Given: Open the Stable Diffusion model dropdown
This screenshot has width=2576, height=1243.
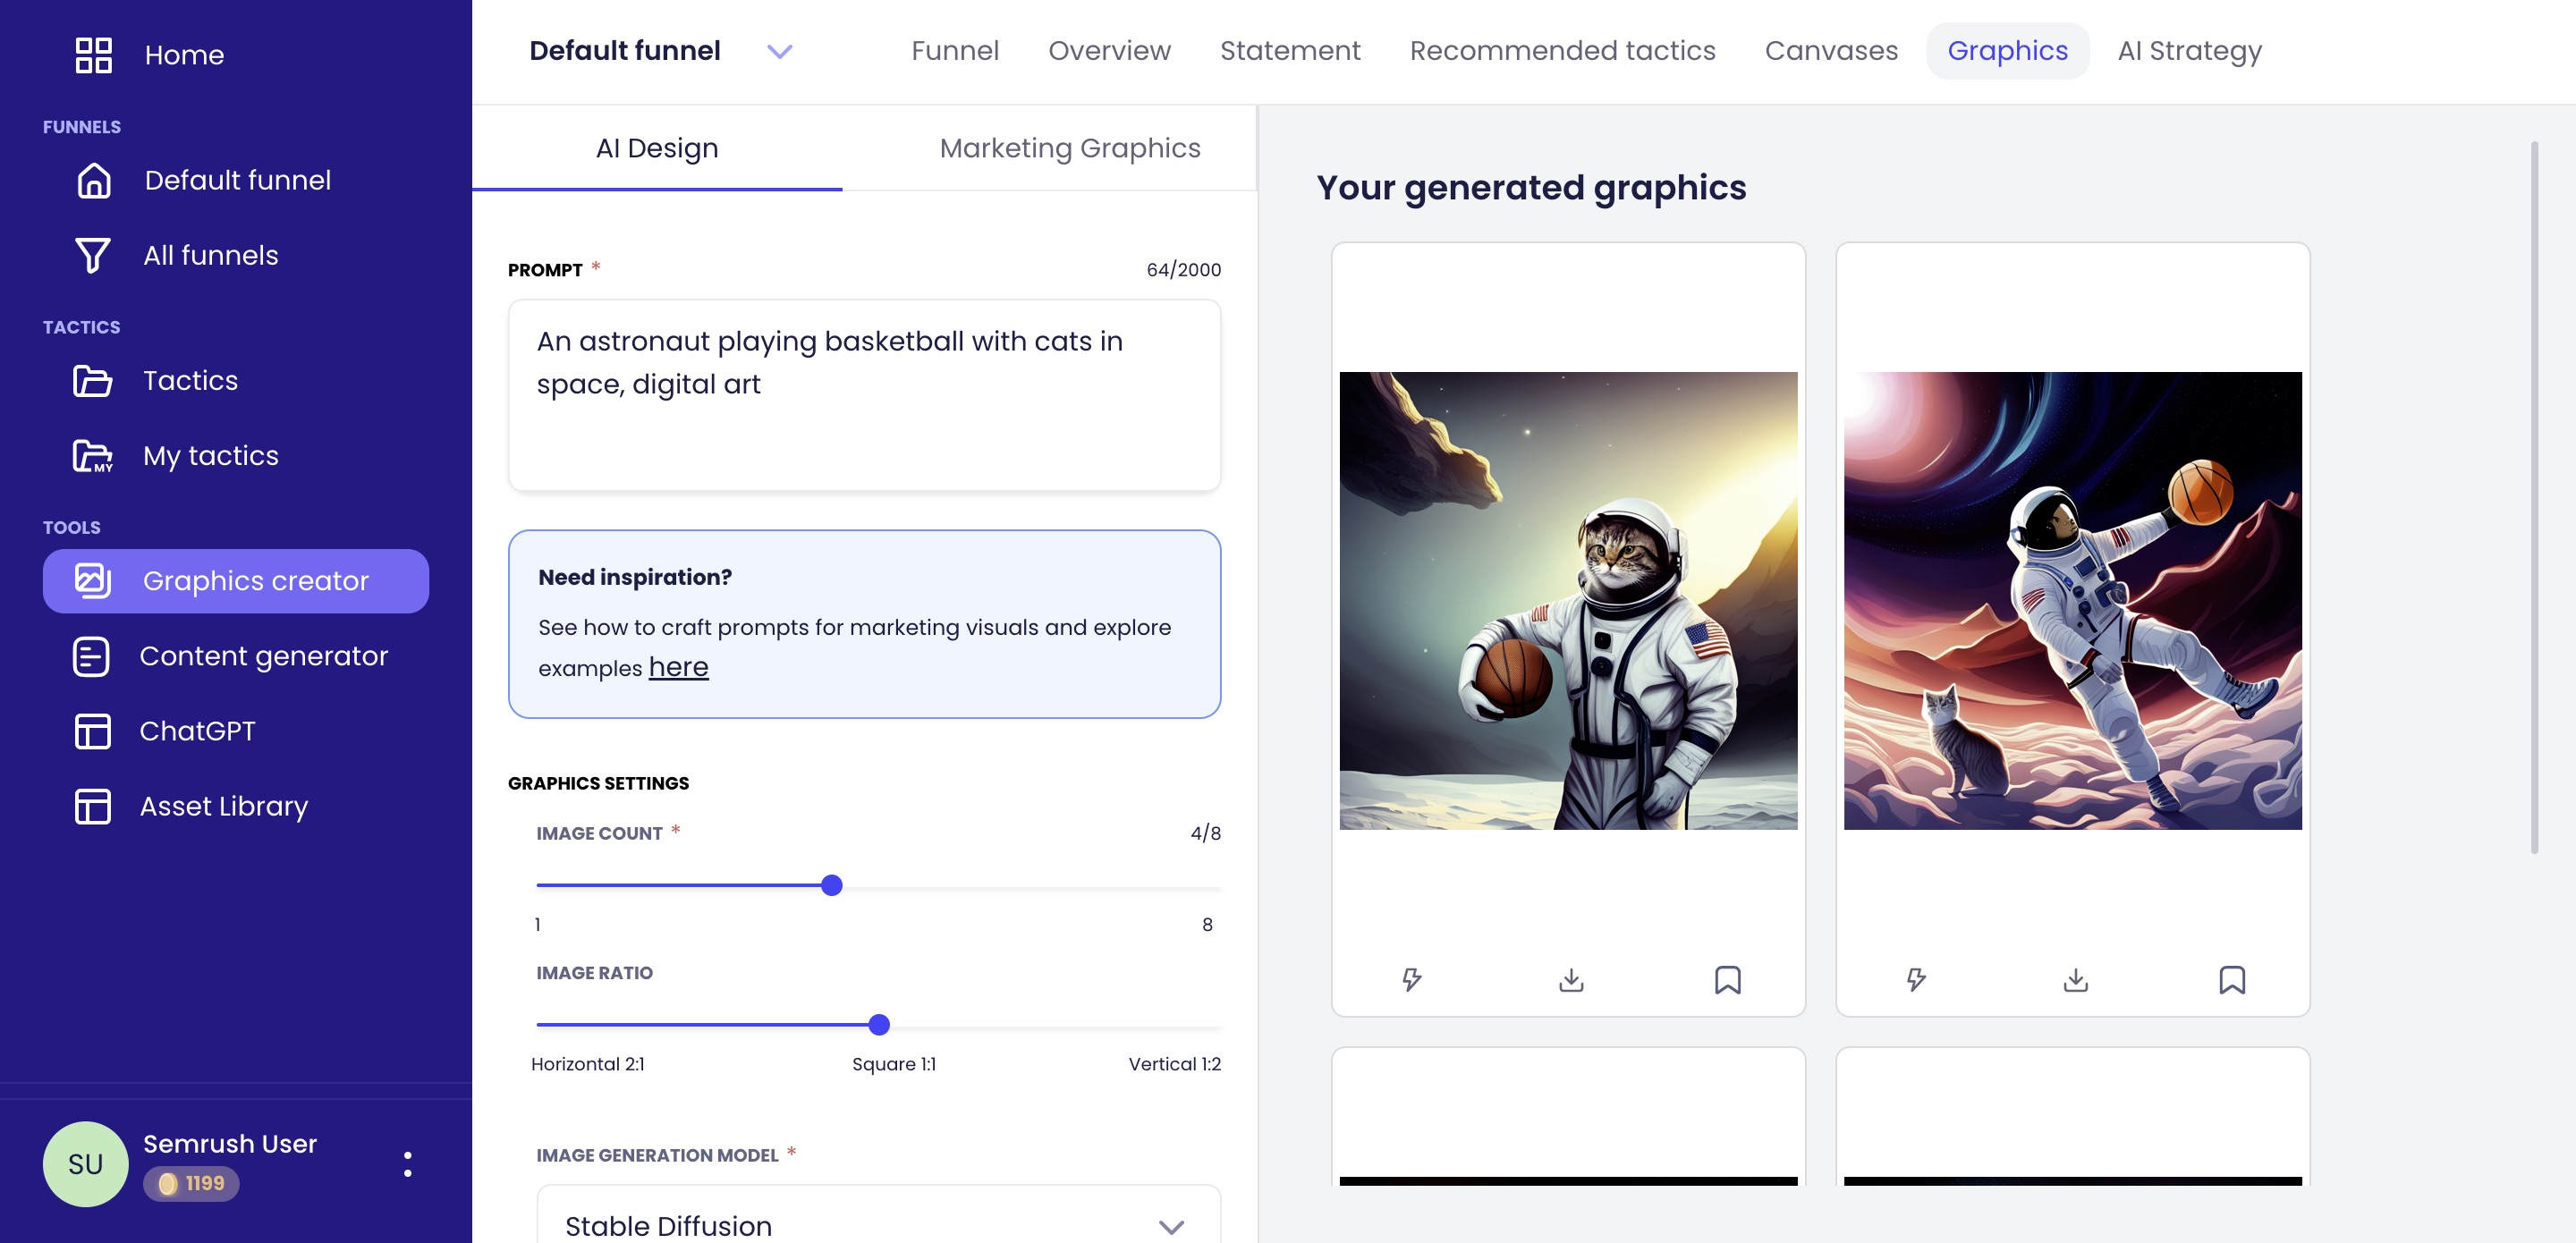Looking at the screenshot, I should [x=1171, y=1225].
